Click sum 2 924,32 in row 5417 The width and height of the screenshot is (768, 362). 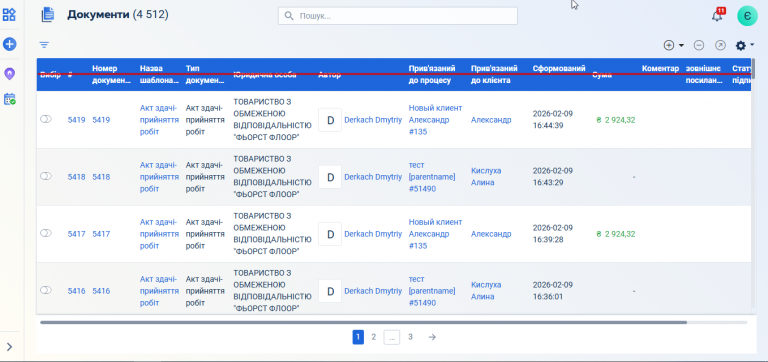click(x=616, y=234)
